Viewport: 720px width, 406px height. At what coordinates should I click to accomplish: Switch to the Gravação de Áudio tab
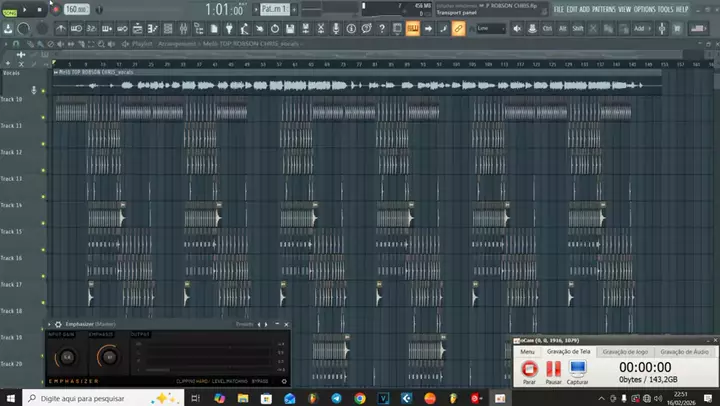[x=686, y=352]
